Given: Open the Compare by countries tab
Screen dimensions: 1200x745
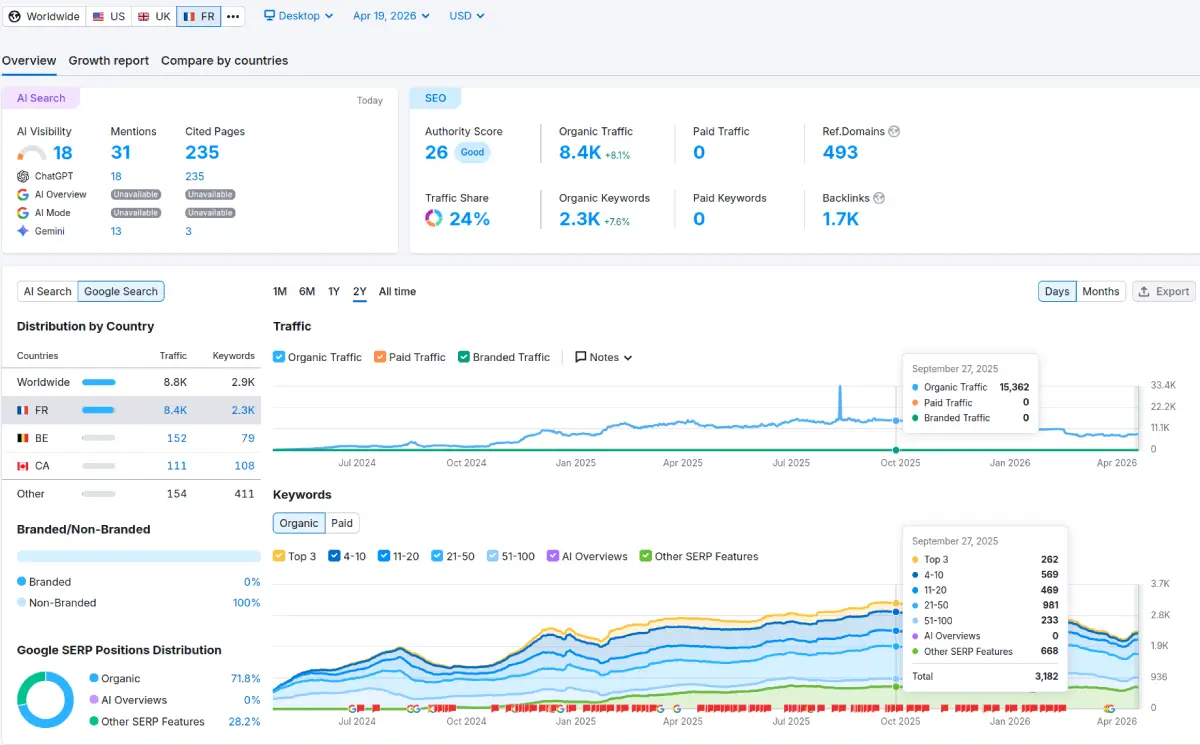Looking at the screenshot, I should (x=224, y=61).
